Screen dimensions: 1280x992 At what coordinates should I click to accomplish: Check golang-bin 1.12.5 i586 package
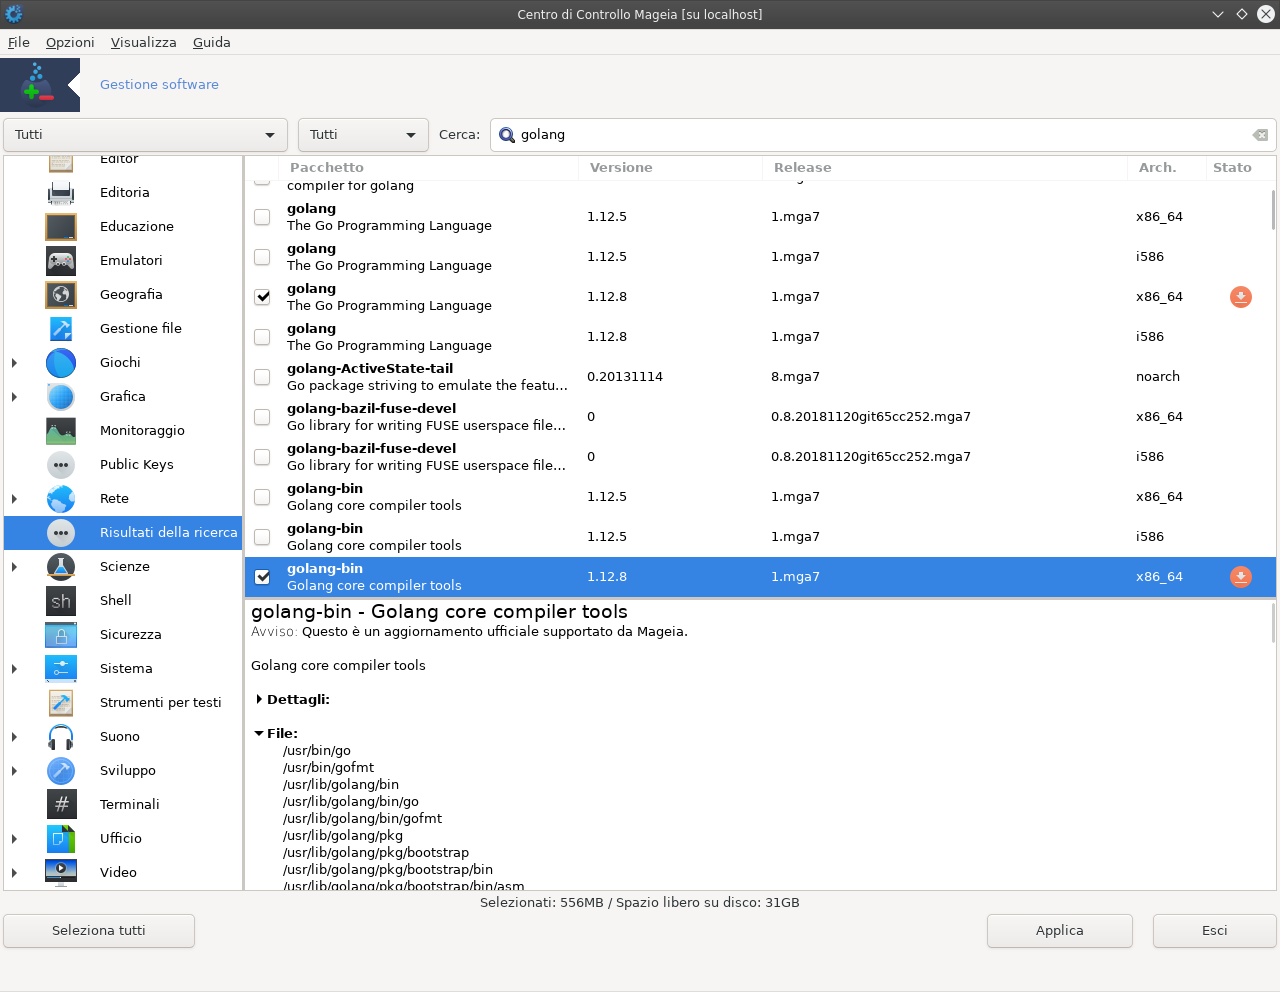262,537
